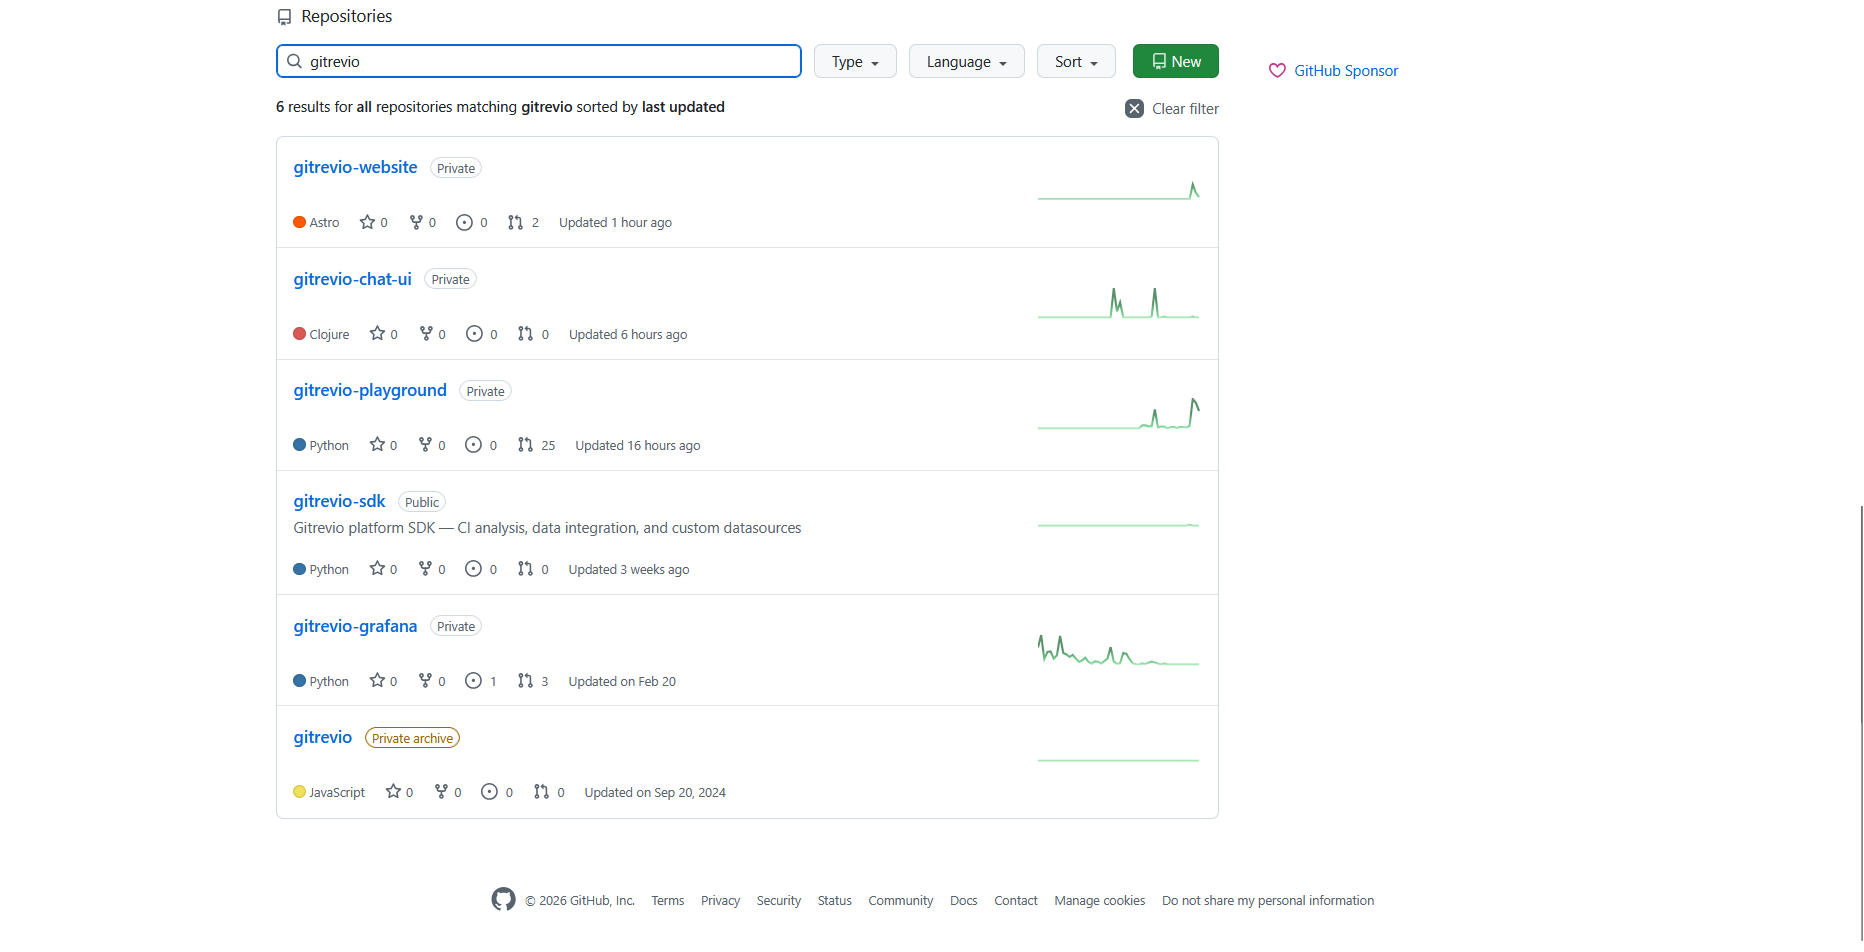
Task: Clear the repository filter
Action: 1172,108
